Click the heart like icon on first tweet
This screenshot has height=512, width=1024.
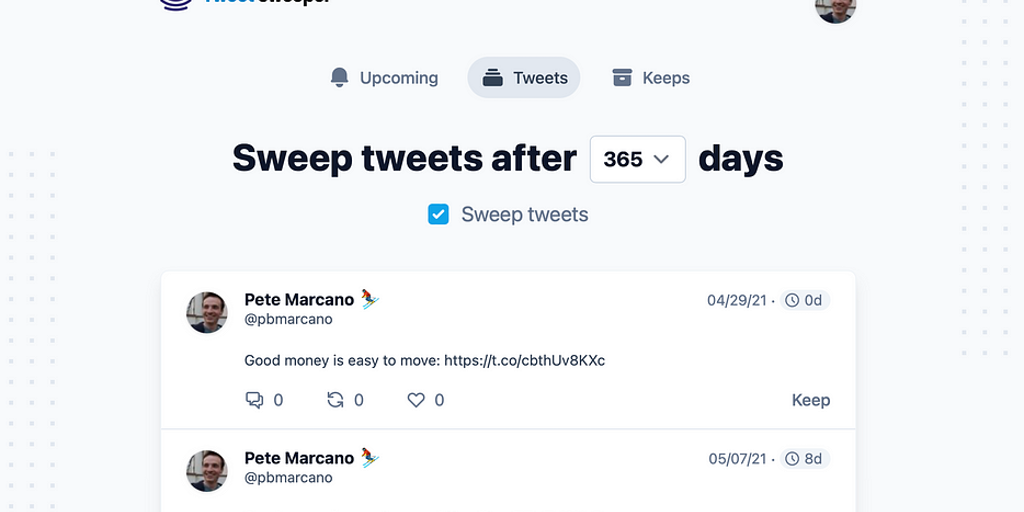[416, 400]
